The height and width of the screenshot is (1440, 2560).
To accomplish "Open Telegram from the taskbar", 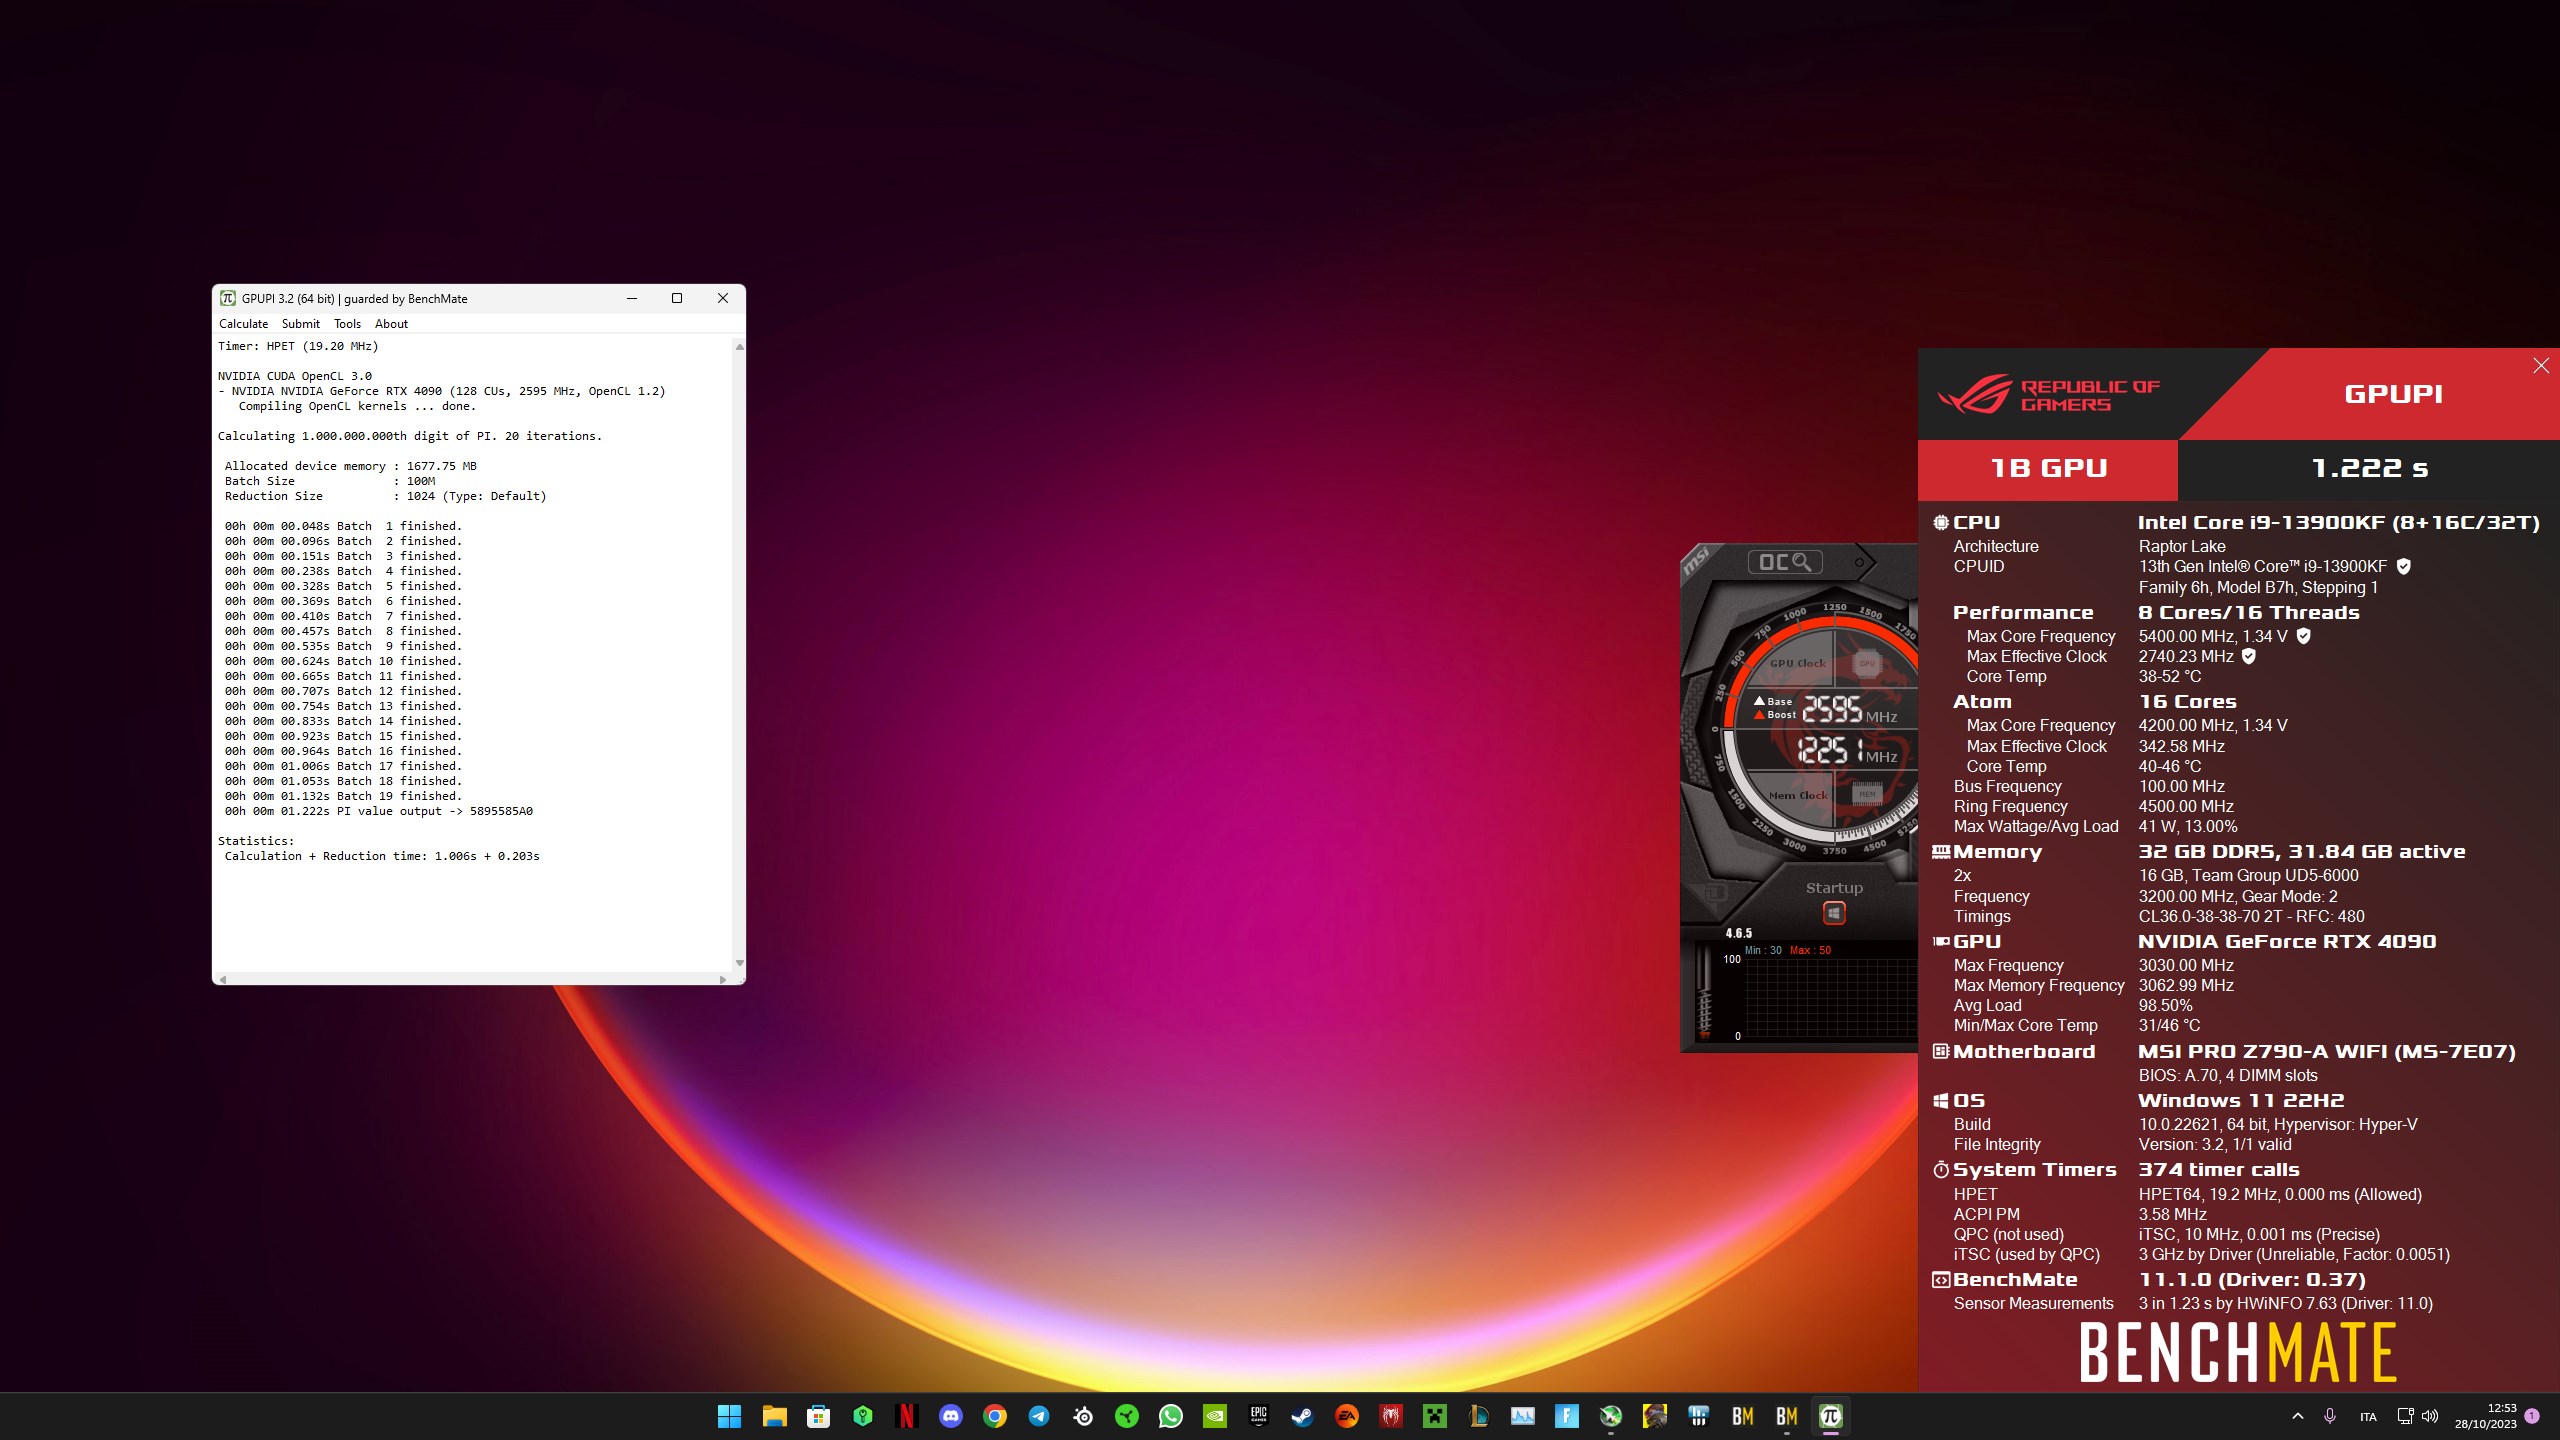I will 1038,1416.
